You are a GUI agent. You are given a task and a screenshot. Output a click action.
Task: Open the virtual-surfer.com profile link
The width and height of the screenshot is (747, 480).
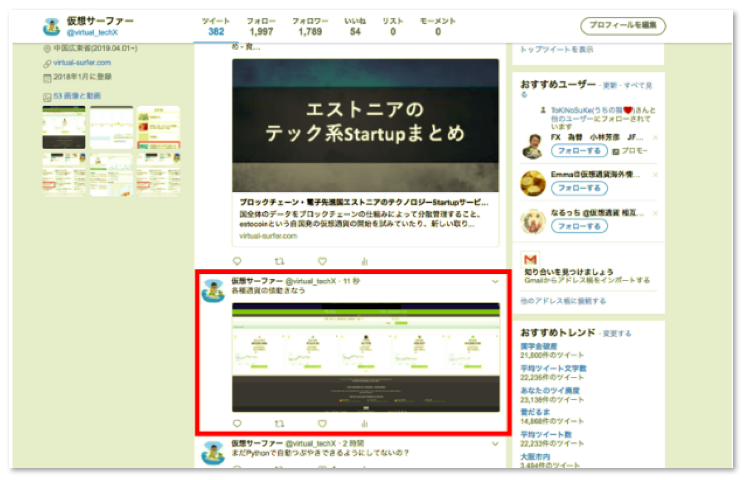point(82,63)
